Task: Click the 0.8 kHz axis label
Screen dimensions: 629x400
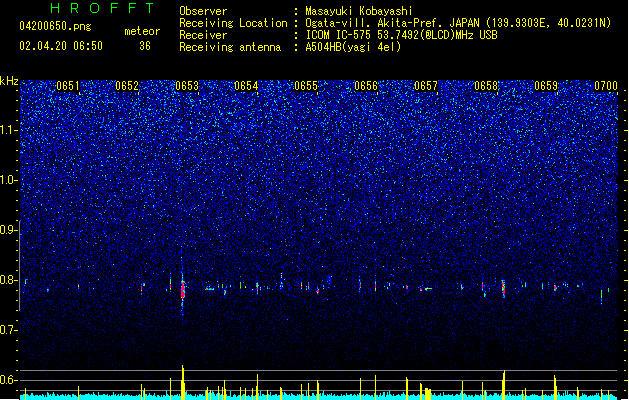Action: [x=9, y=280]
